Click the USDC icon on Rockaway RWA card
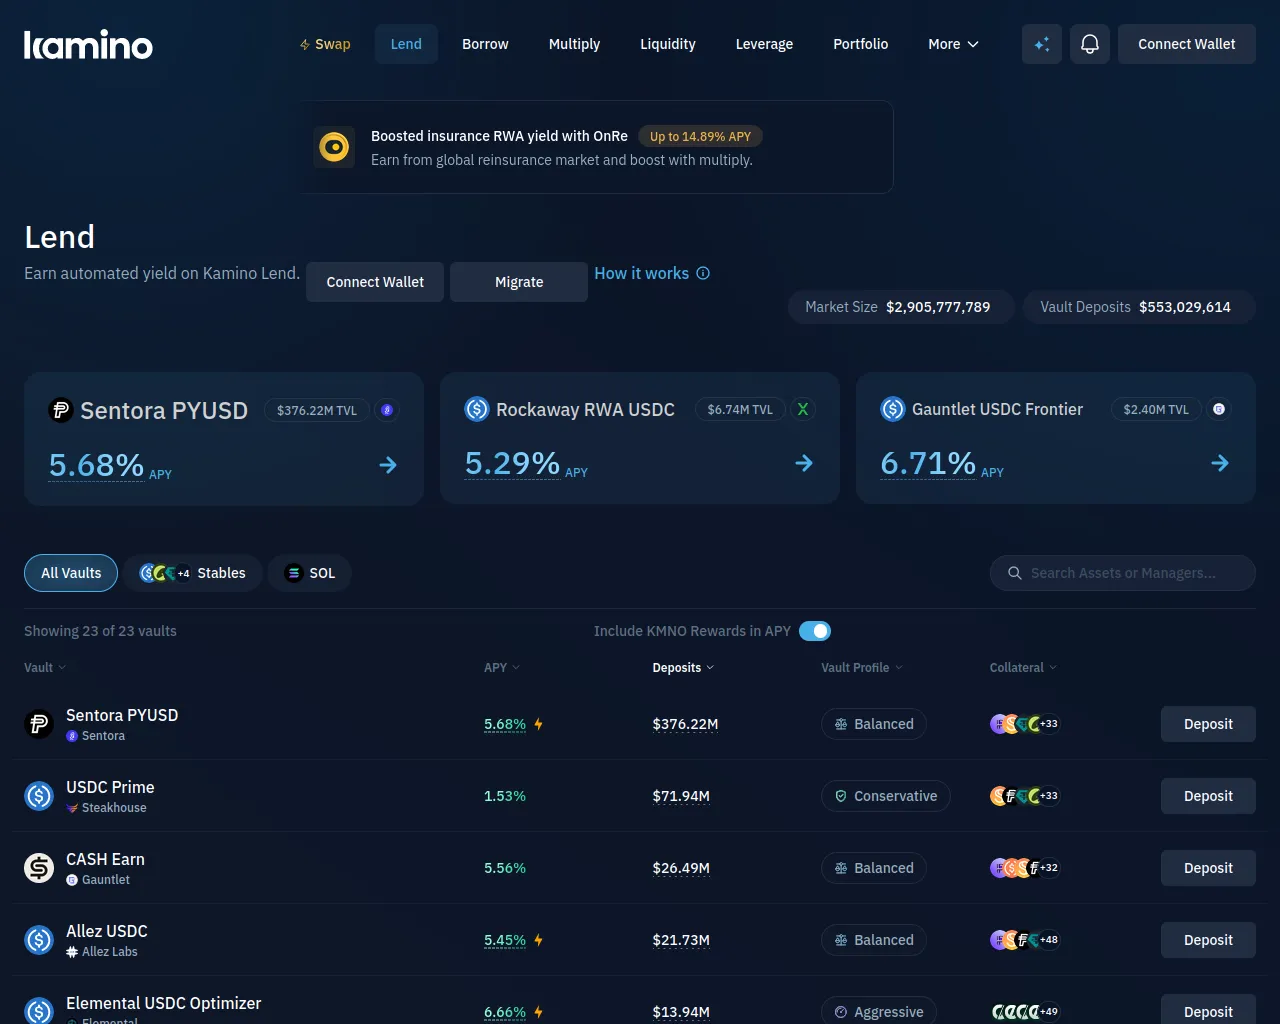This screenshot has height=1024, width=1280. click(x=477, y=409)
